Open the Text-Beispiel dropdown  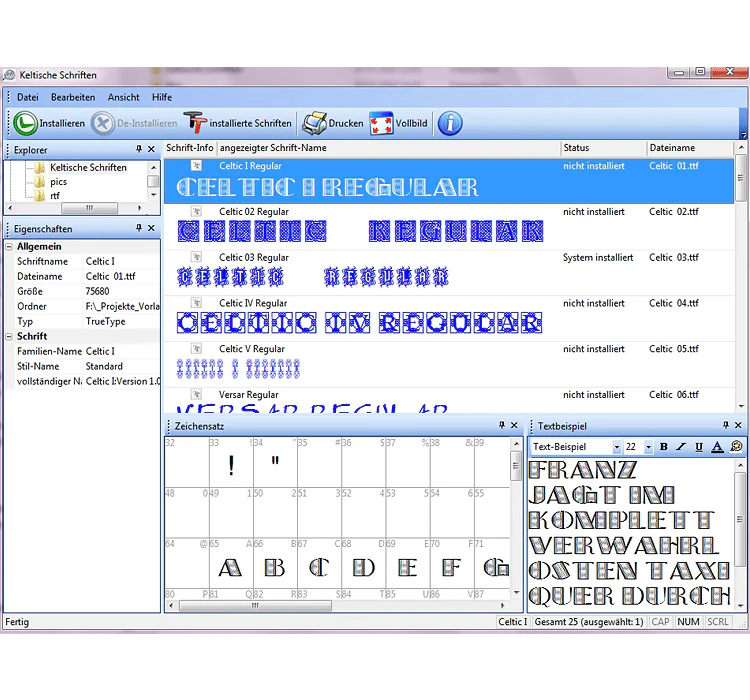pyautogui.click(x=617, y=447)
